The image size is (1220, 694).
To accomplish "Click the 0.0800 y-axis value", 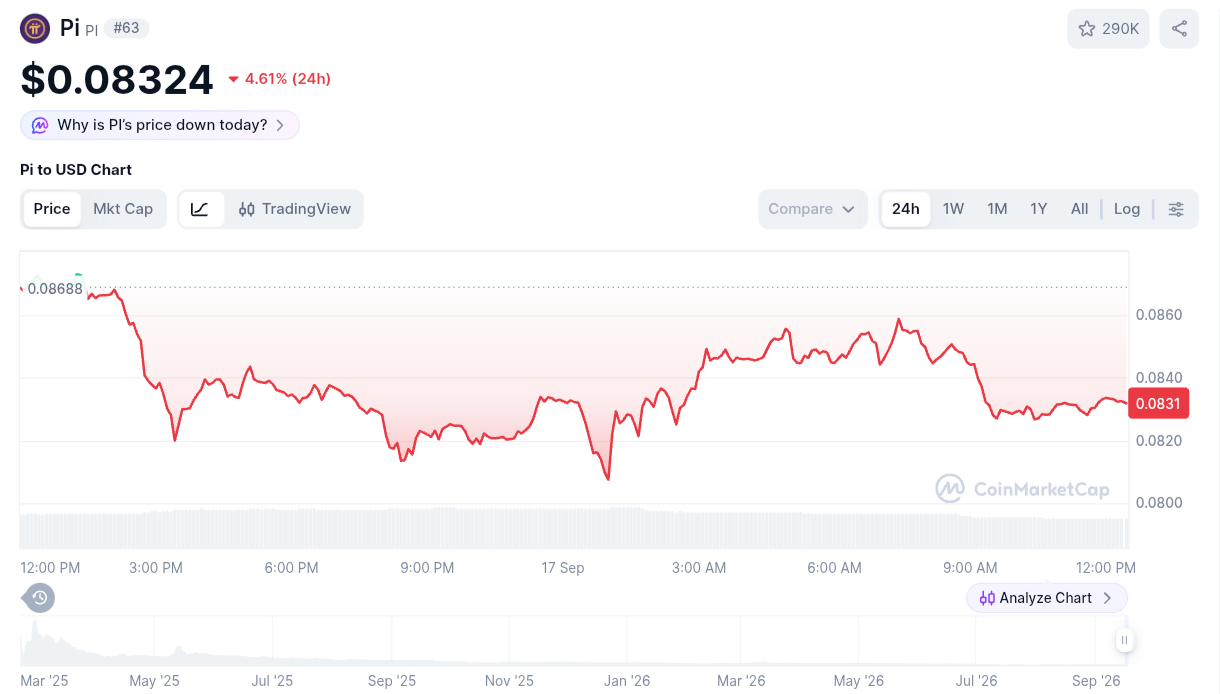I will click(1159, 503).
